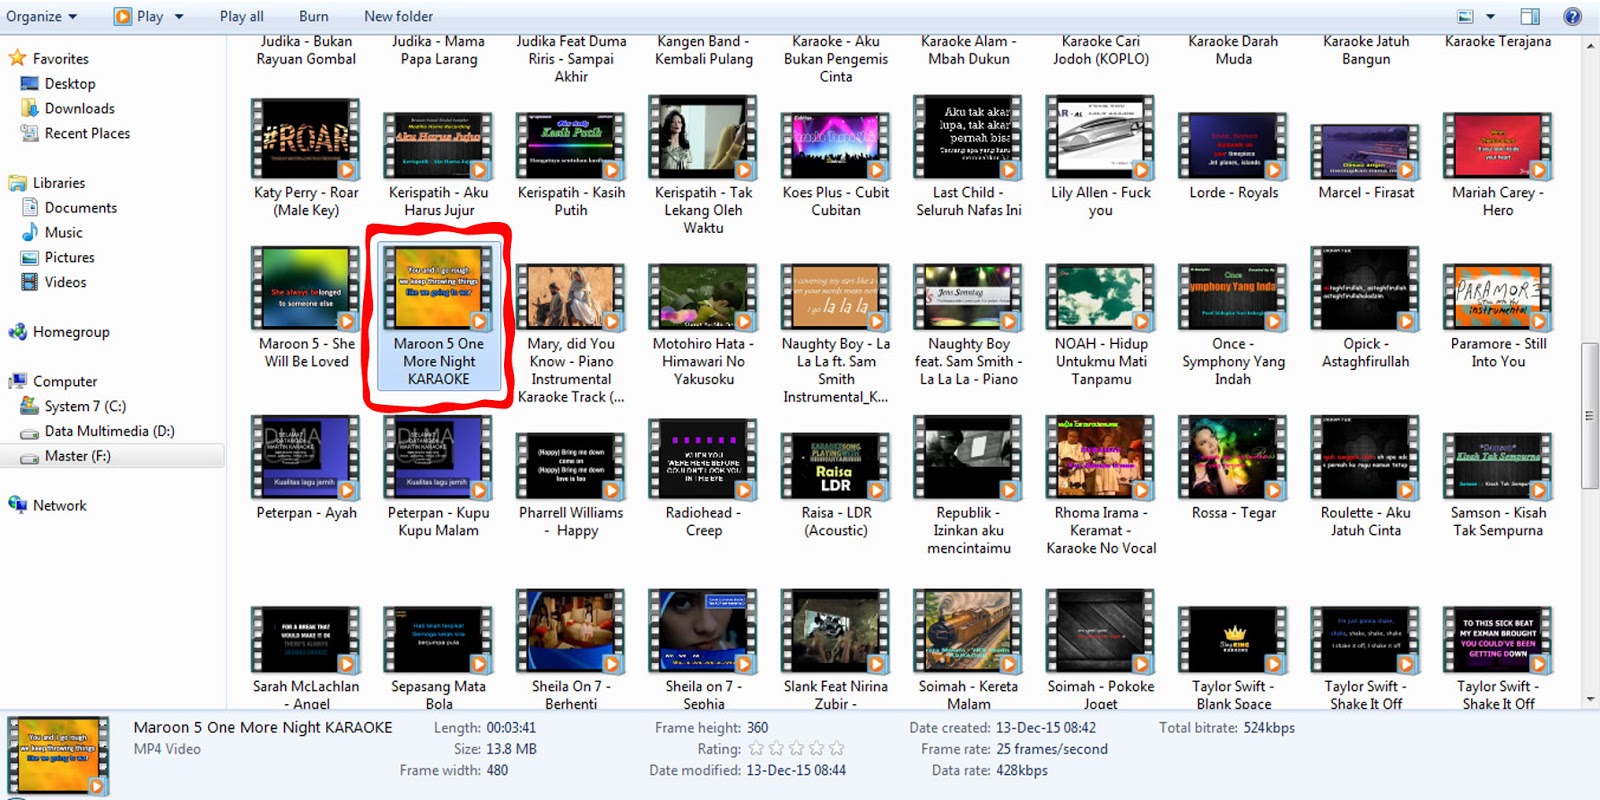Select Pharrell Williams - Happy video
This screenshot has height=800, width=1600.
pos(571,485)
